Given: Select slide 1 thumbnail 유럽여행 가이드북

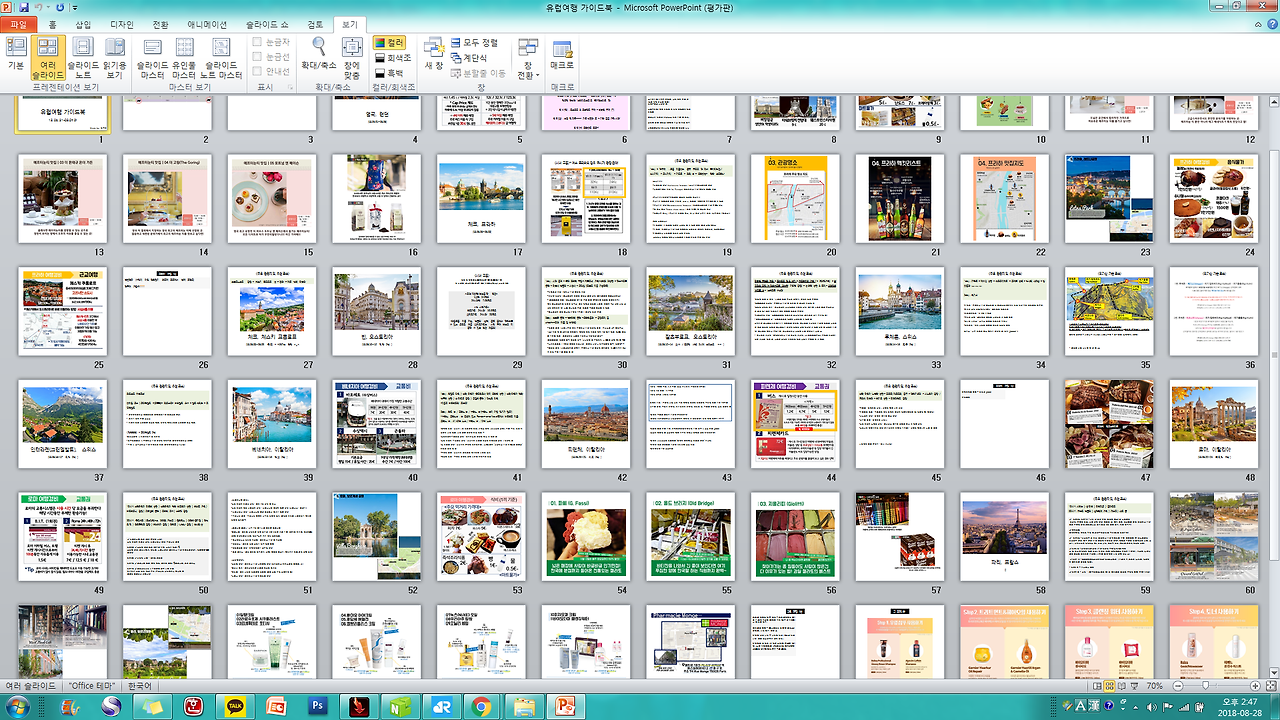Looking at the screenshot, I should tap(63, 115).
